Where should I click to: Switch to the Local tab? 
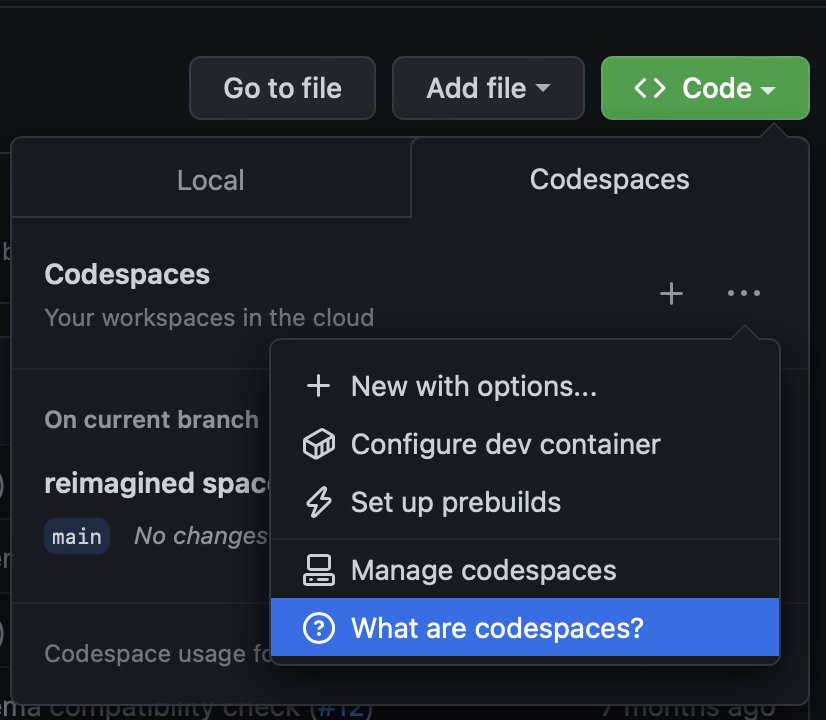pos(211,180)
